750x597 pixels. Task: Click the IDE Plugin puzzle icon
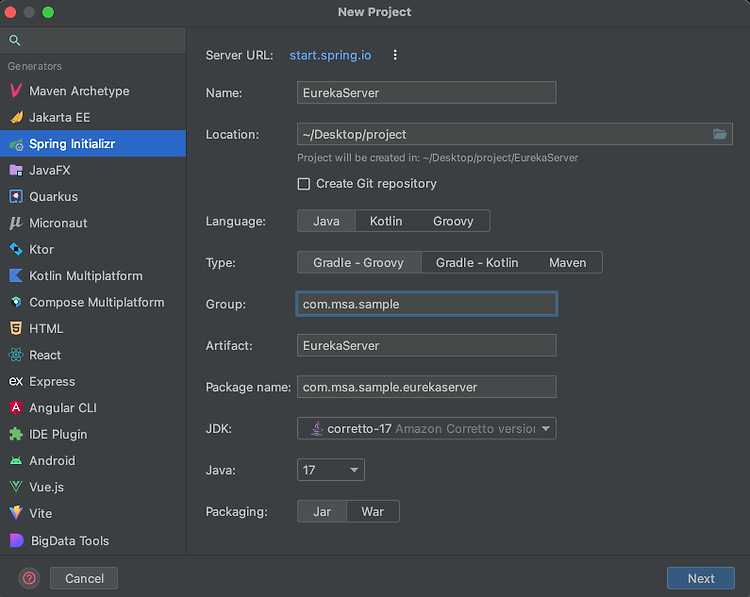click(x=16, y=434)
